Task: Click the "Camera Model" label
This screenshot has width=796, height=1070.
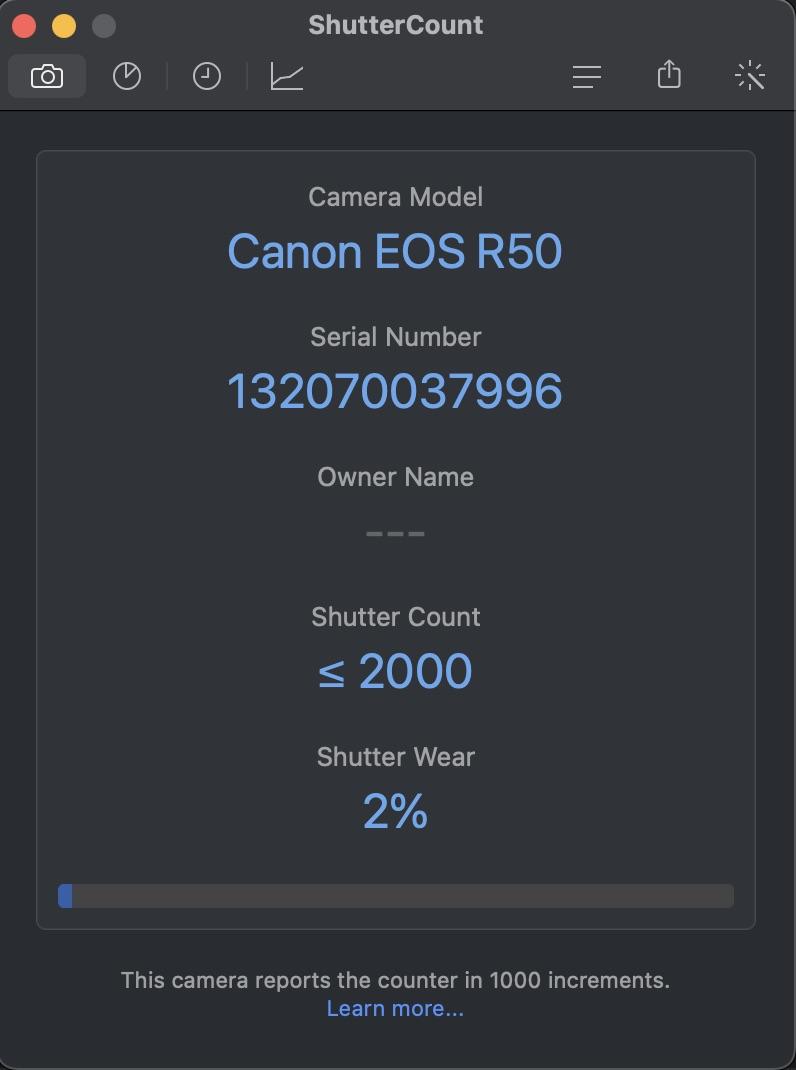Action: [x=395, y=197]
